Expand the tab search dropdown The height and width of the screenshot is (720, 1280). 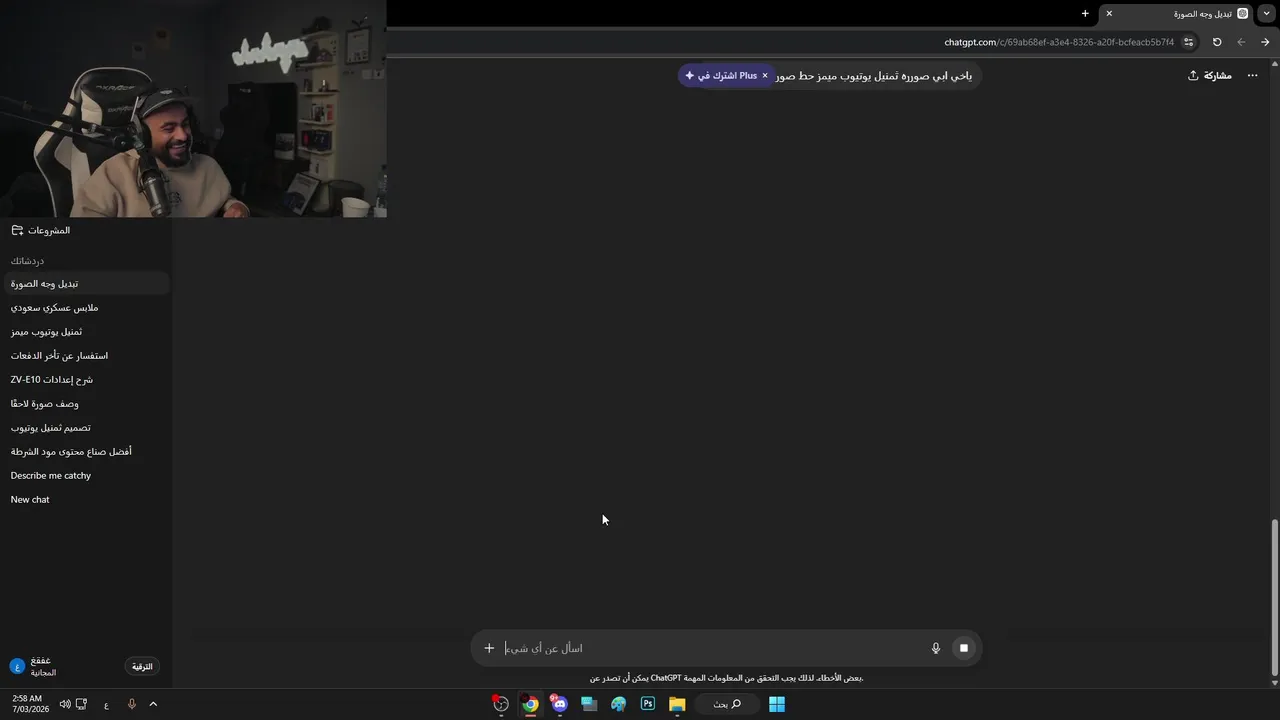[x=1267, y=14]
